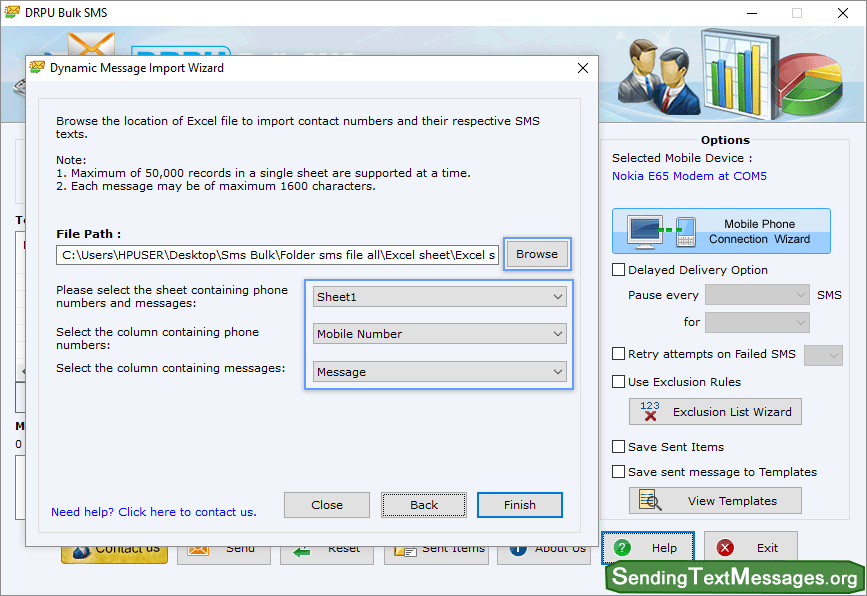Click the Exit button

(750, 548)
